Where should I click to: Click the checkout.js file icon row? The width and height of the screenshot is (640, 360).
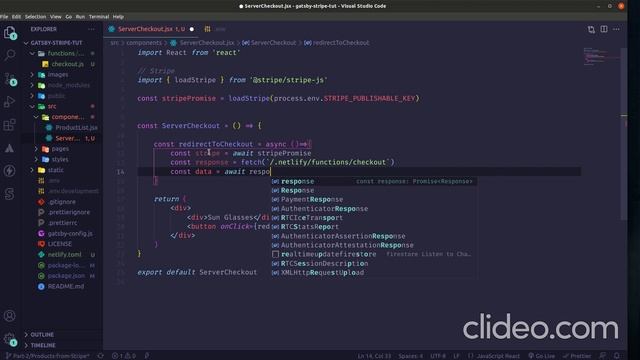[62, 64]
